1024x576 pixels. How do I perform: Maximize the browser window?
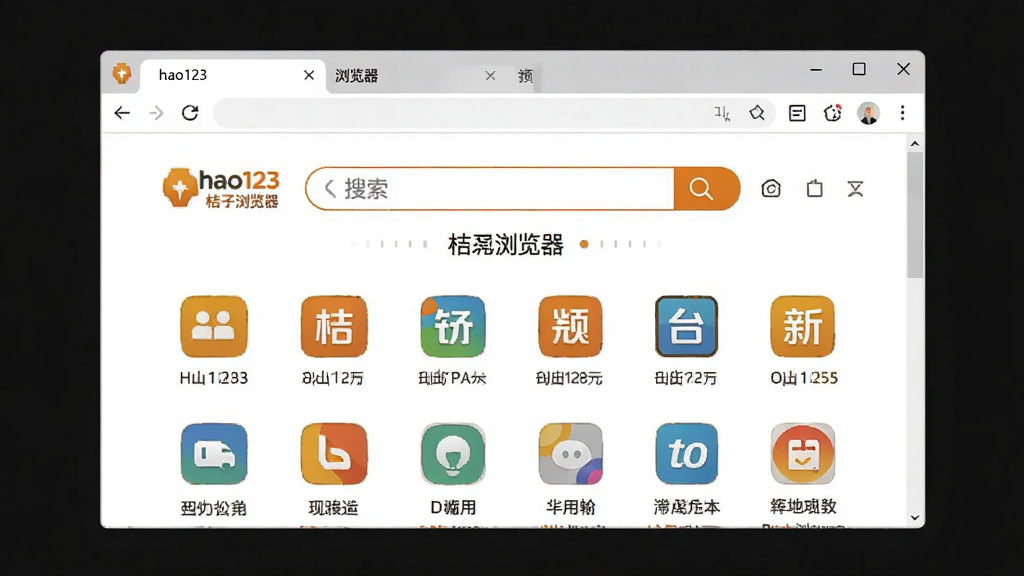pos(859,69)
